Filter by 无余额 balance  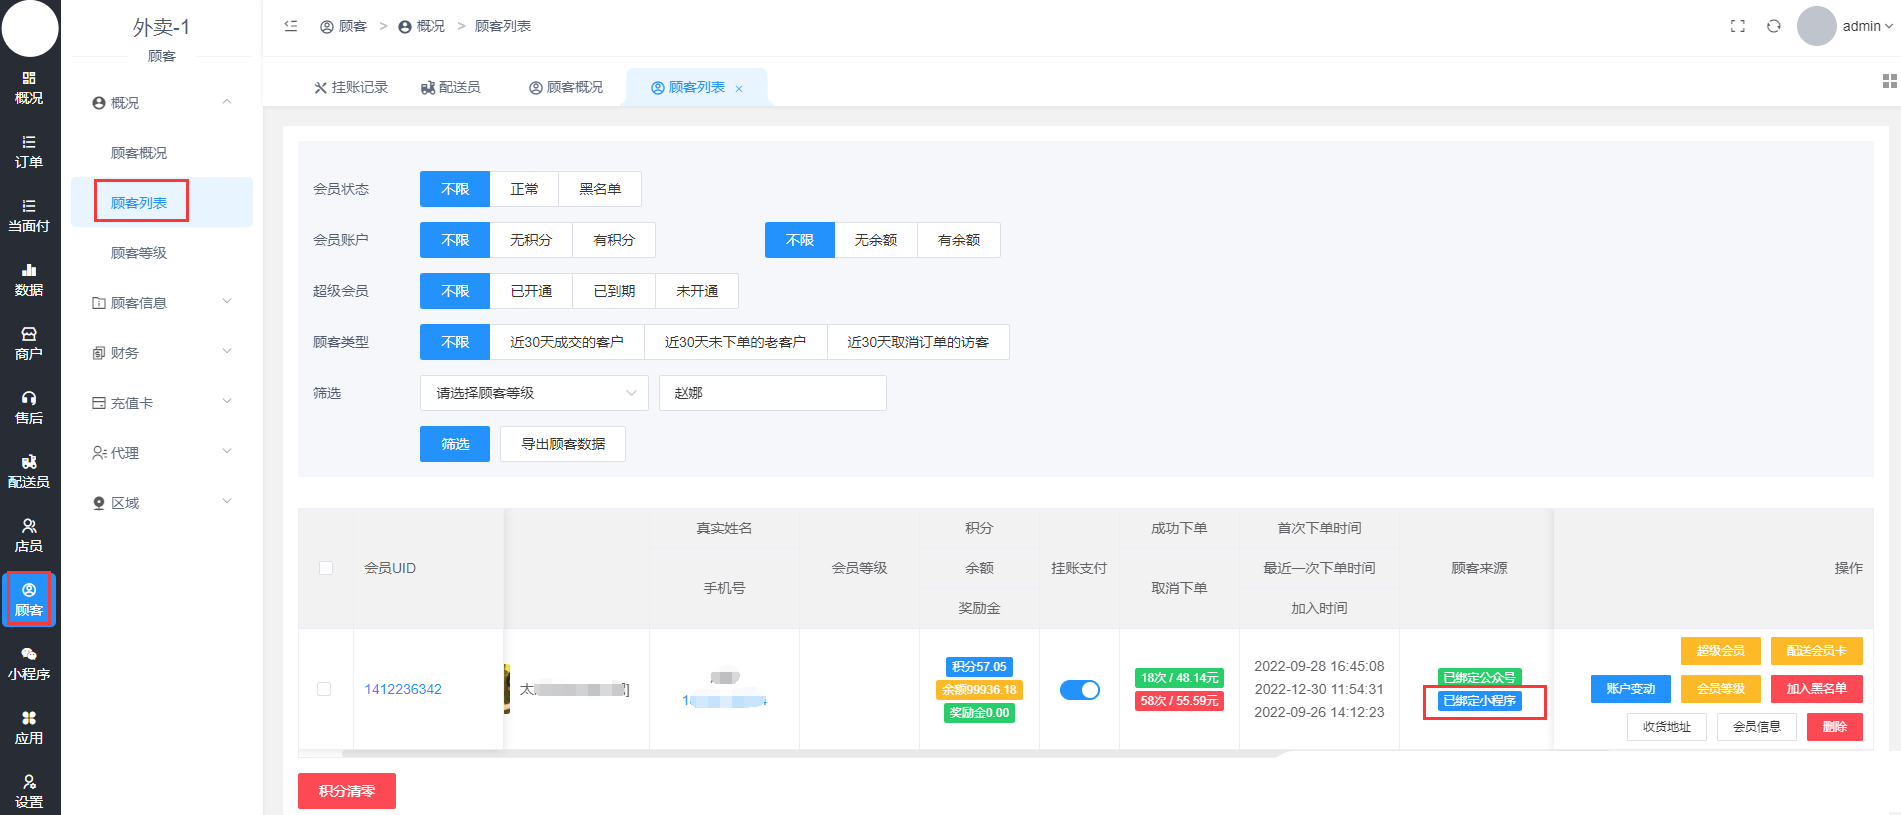pyautogui.click(x=876, y=240)
